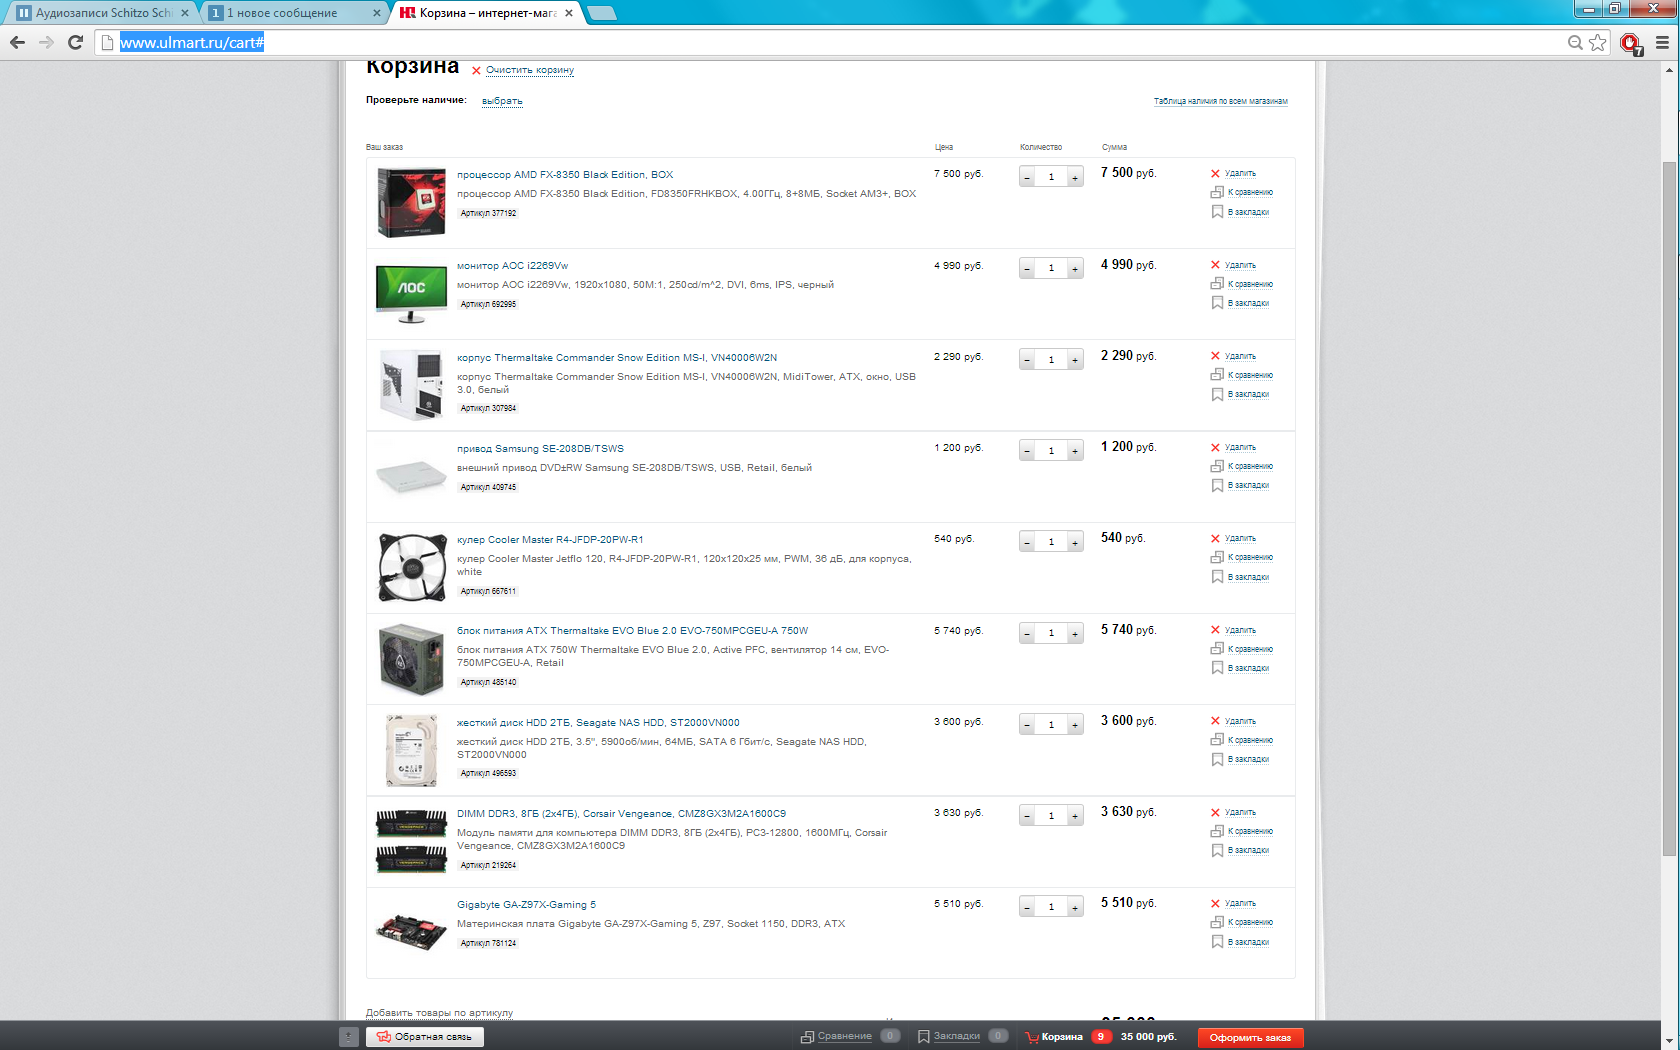This screenshot has height=1050, width=1680.
Task: Decrease quantity of Samsung DVD drive
Action: point(1027,451)
